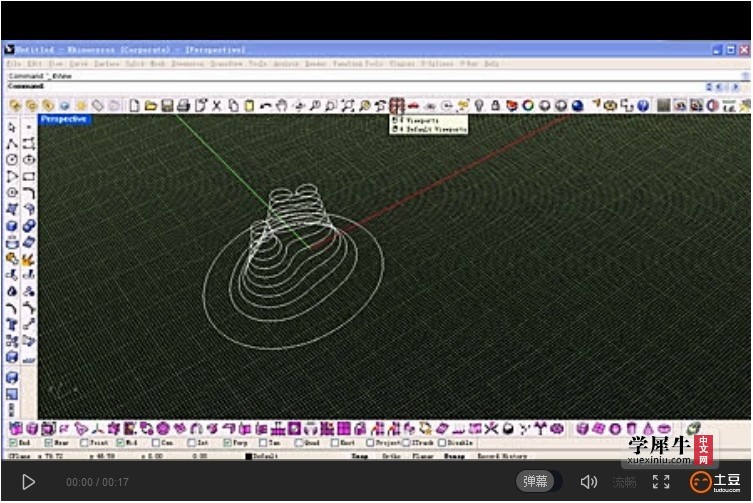Viewport: 753px width, 503px height.
Task: Select the Pan hand tool
Action: pyautogui.click(x=282, y=105)
